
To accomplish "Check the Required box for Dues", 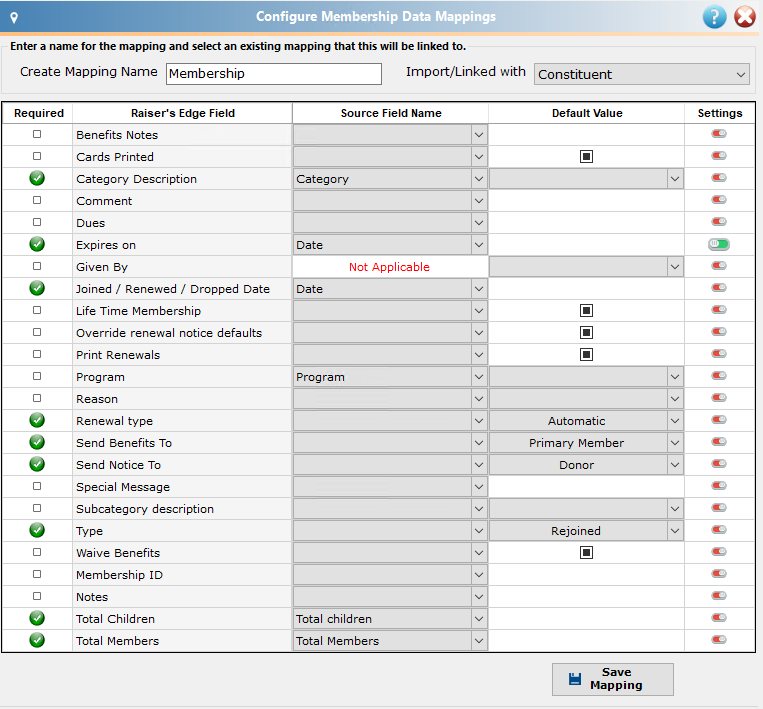I will (37, 222).
